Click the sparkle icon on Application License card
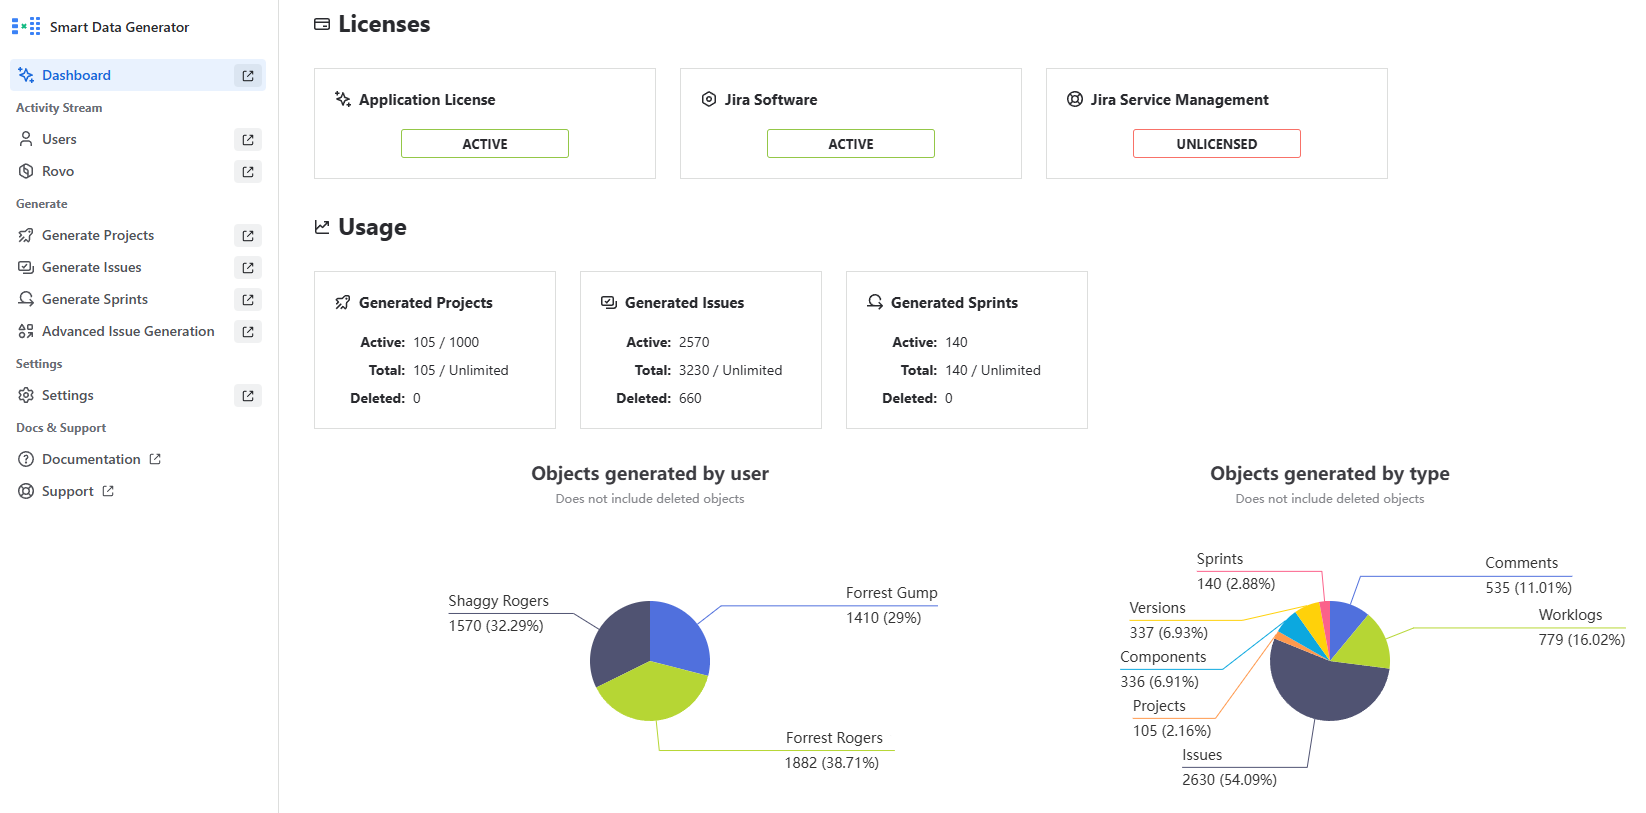Image resolution: width=1646 pixels, height=813 pixels. click(x=343, y=99)
